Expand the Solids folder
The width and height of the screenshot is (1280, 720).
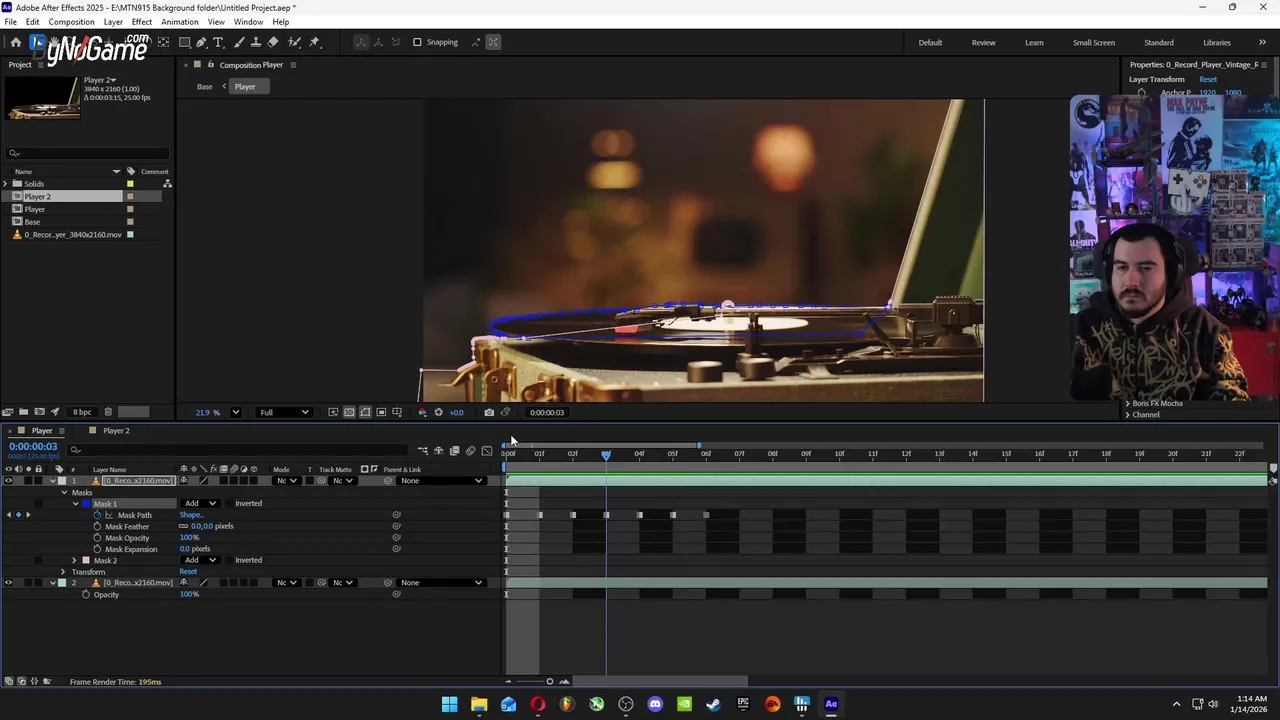point(5,184)
